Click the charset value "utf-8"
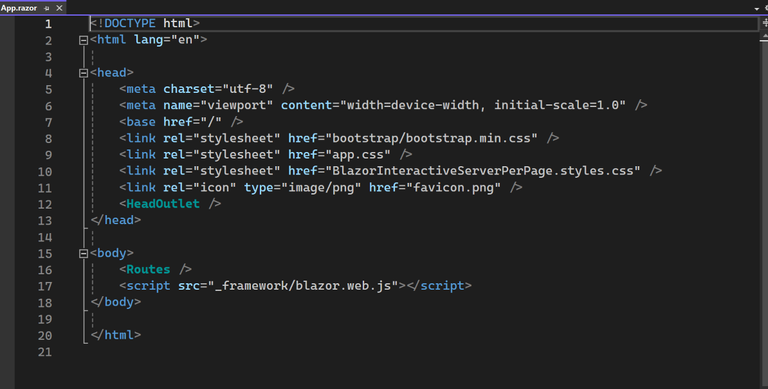This screenshot has height=389, width=768. pos(247,89)
